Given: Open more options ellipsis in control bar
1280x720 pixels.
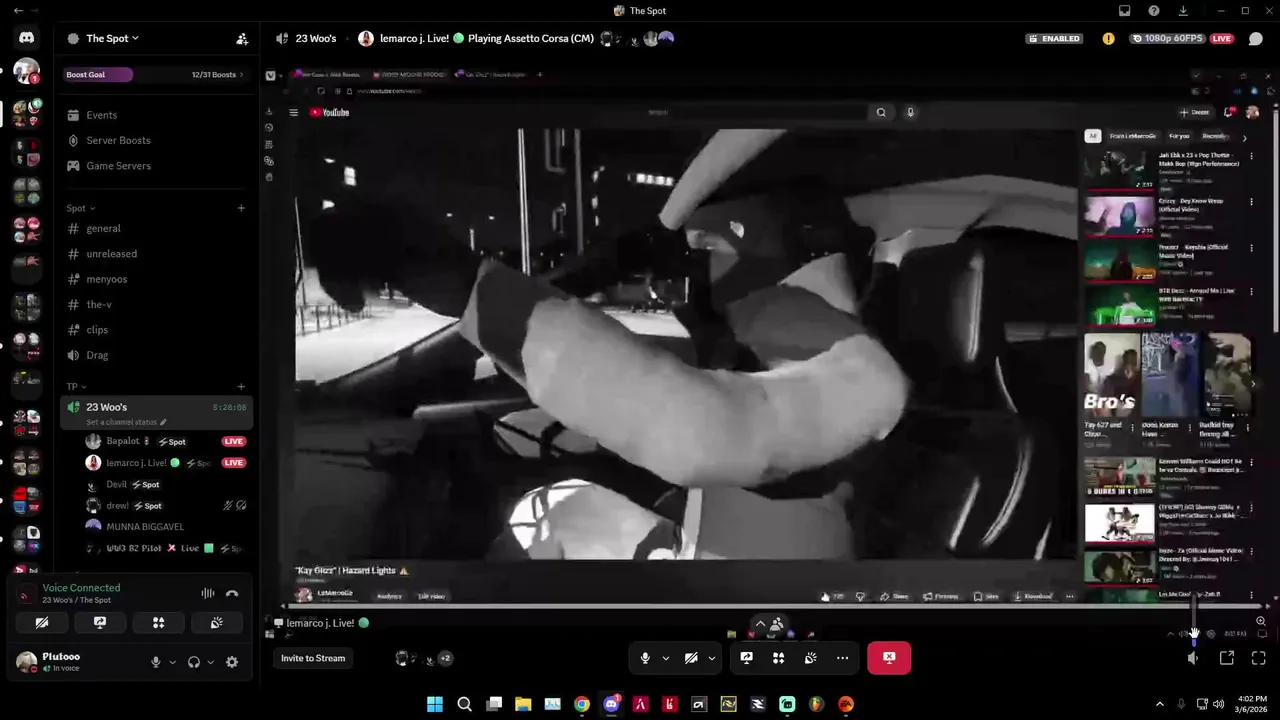Looking at the screenshot, I should tap(842, 658).
